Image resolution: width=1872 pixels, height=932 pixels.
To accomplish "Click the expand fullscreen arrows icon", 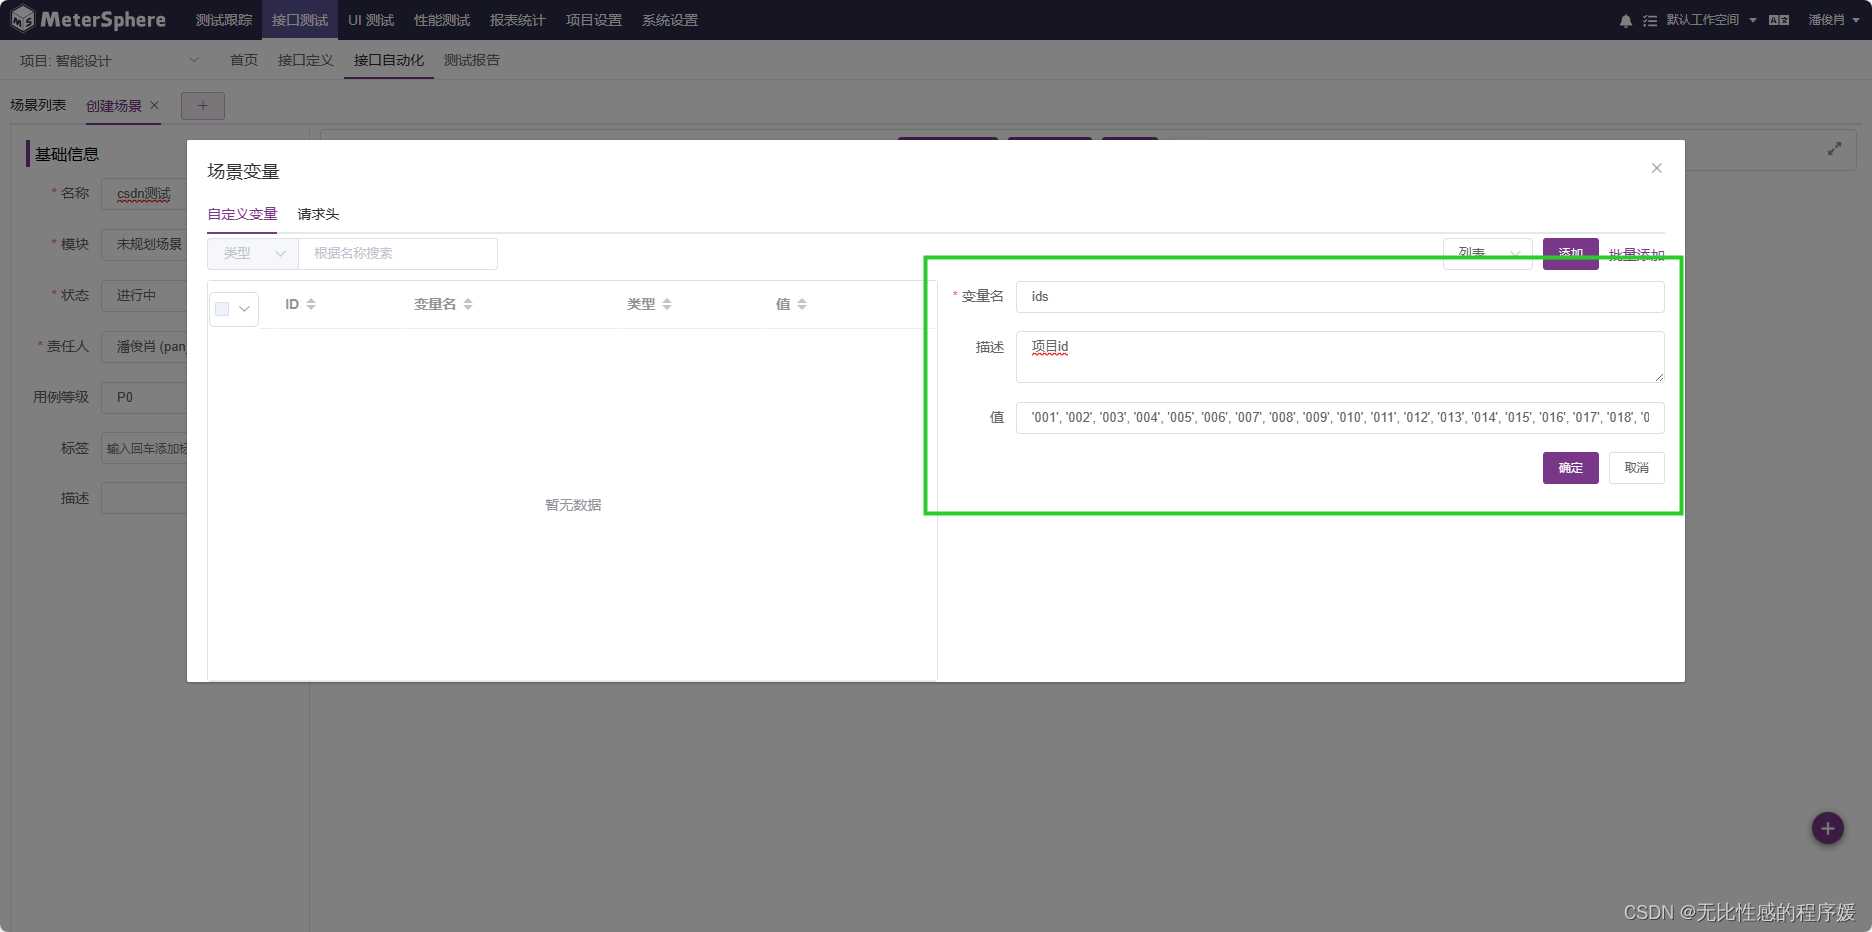I will pyautogui.click(x=1835, y=149).
